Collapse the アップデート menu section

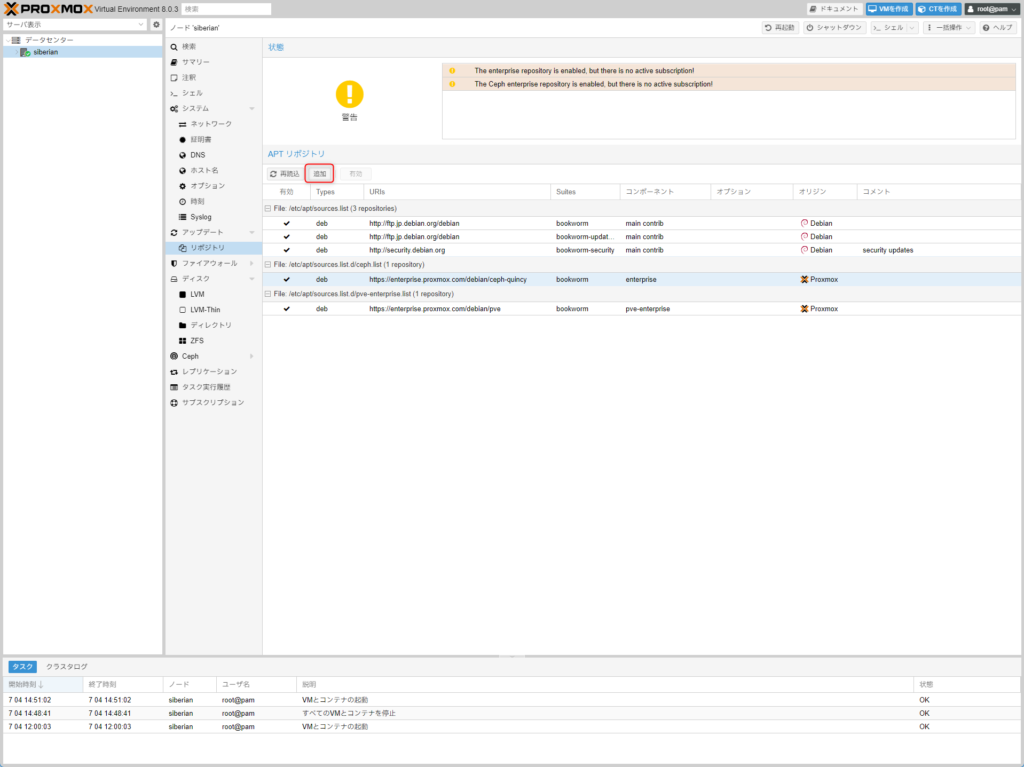[x=252, y=233]
